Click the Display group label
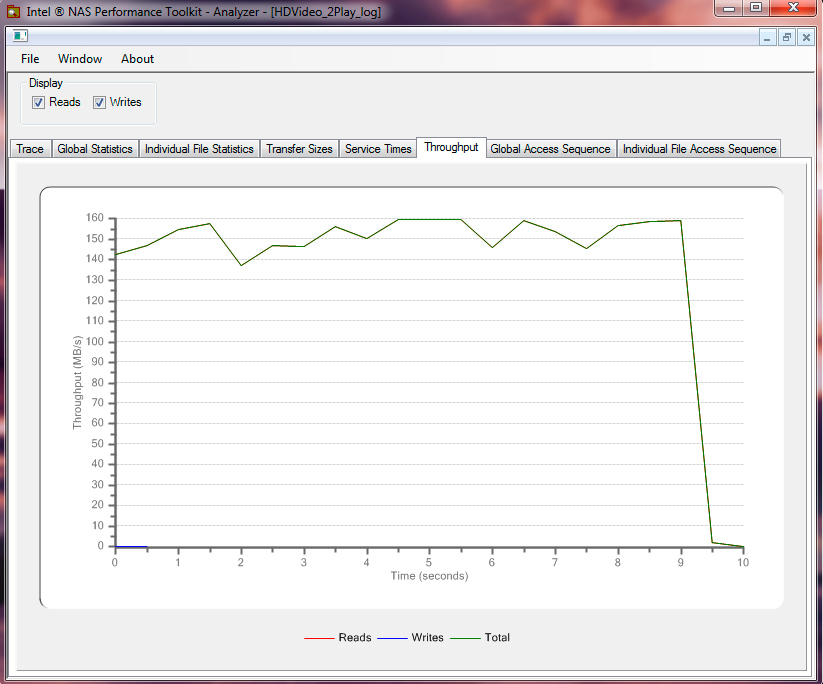823x684 pixels. tap(46, 83)
